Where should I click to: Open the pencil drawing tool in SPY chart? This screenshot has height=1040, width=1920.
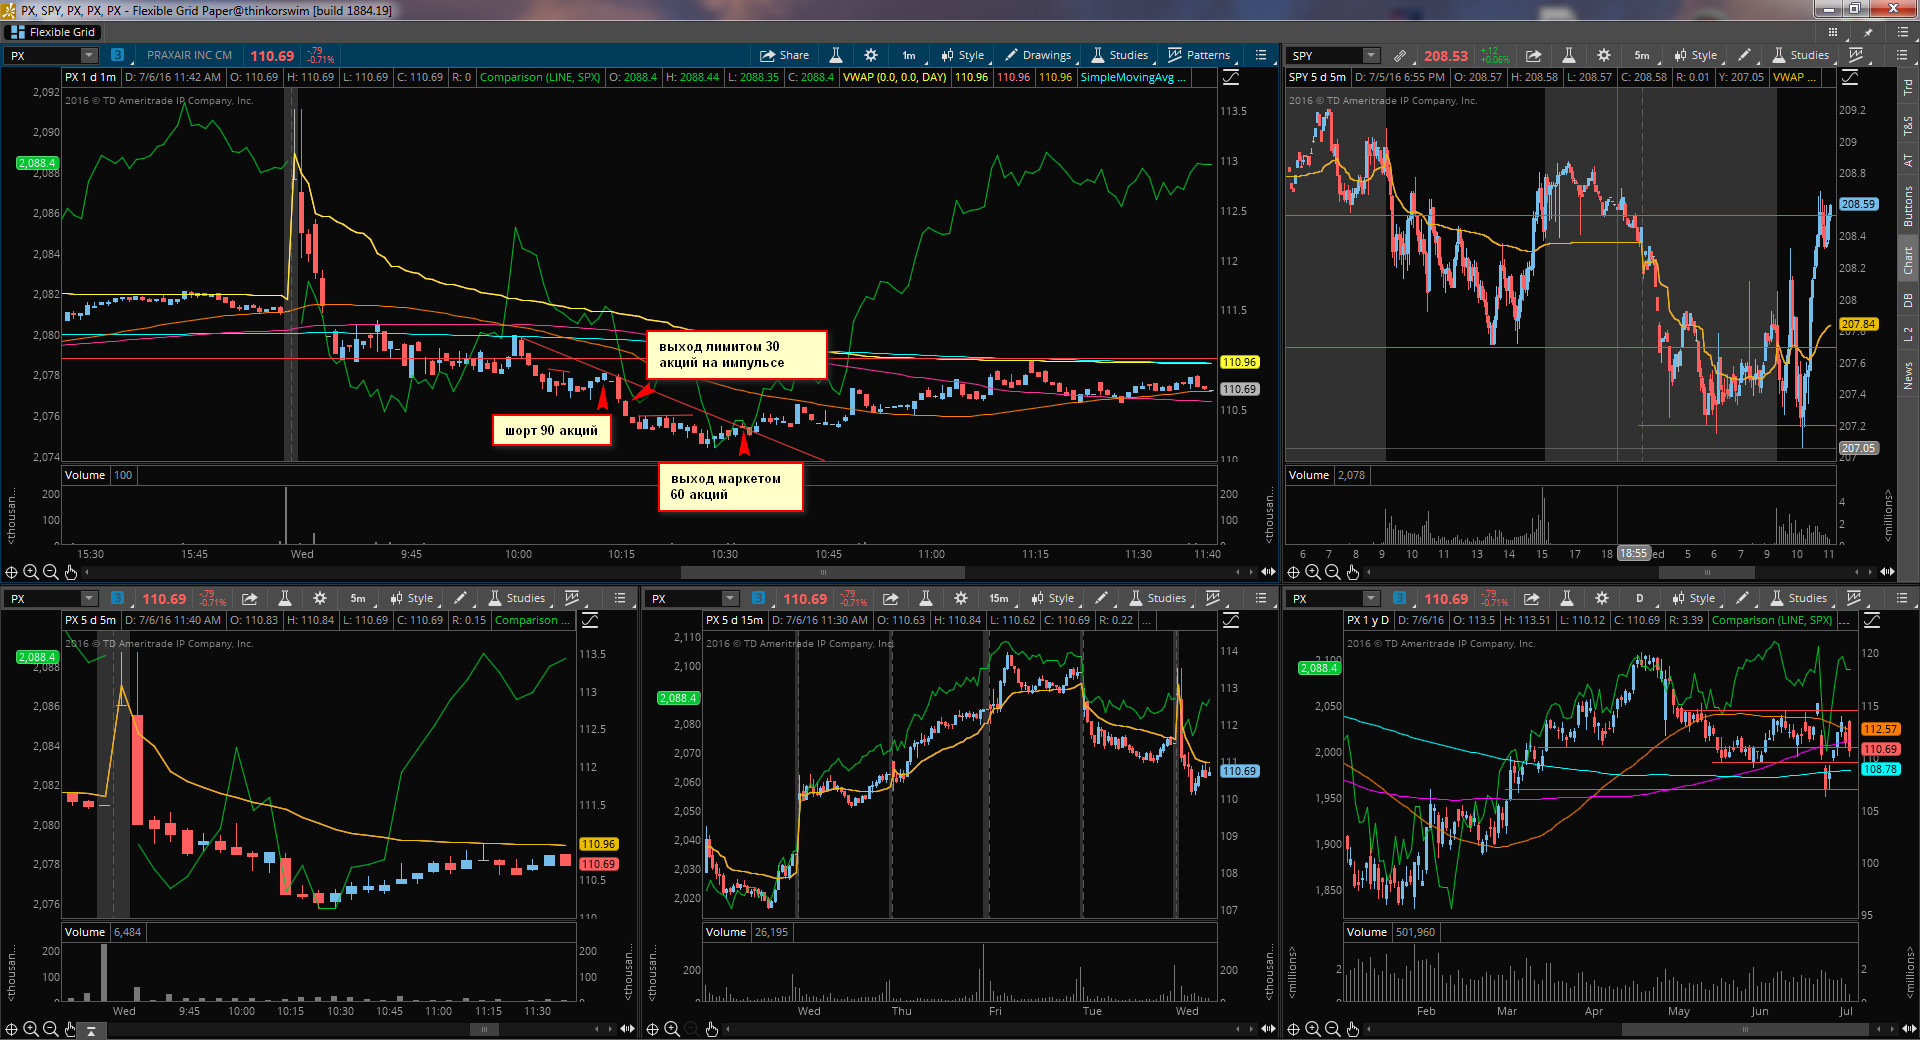click(x=1744, y=55)
